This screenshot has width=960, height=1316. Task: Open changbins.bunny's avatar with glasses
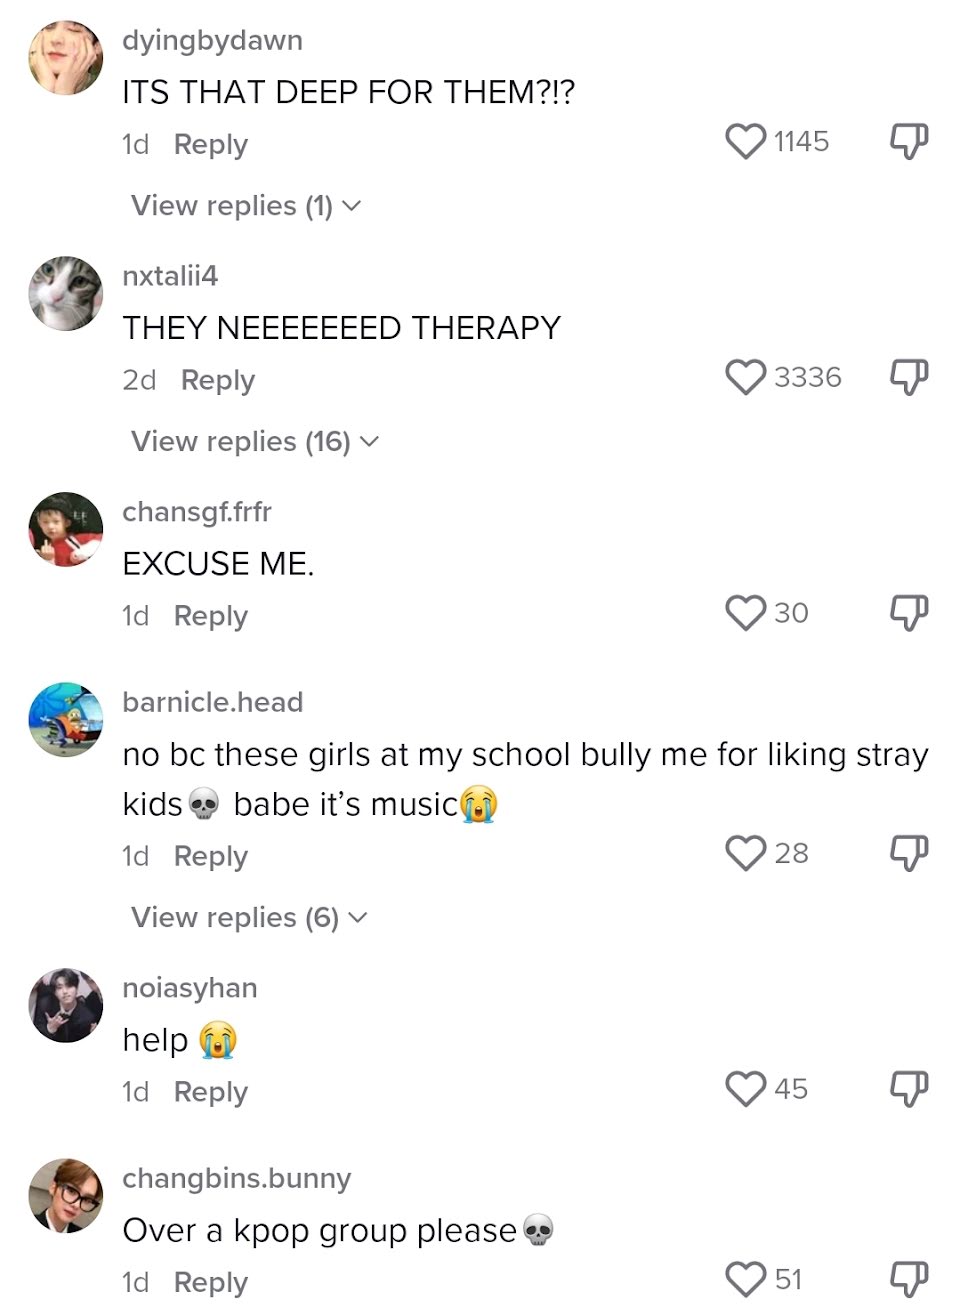pos(66,1195)
